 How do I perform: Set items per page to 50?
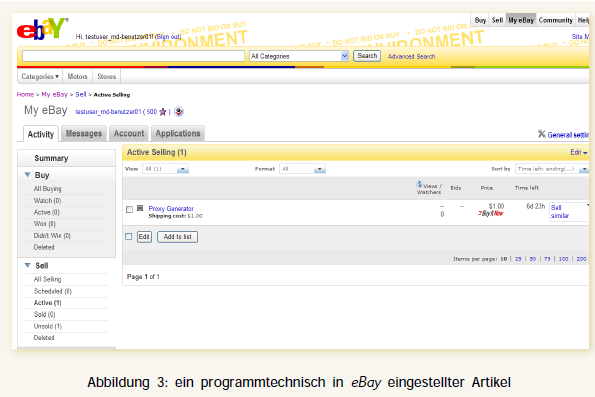pyautogui.click(x=533, y=259)
